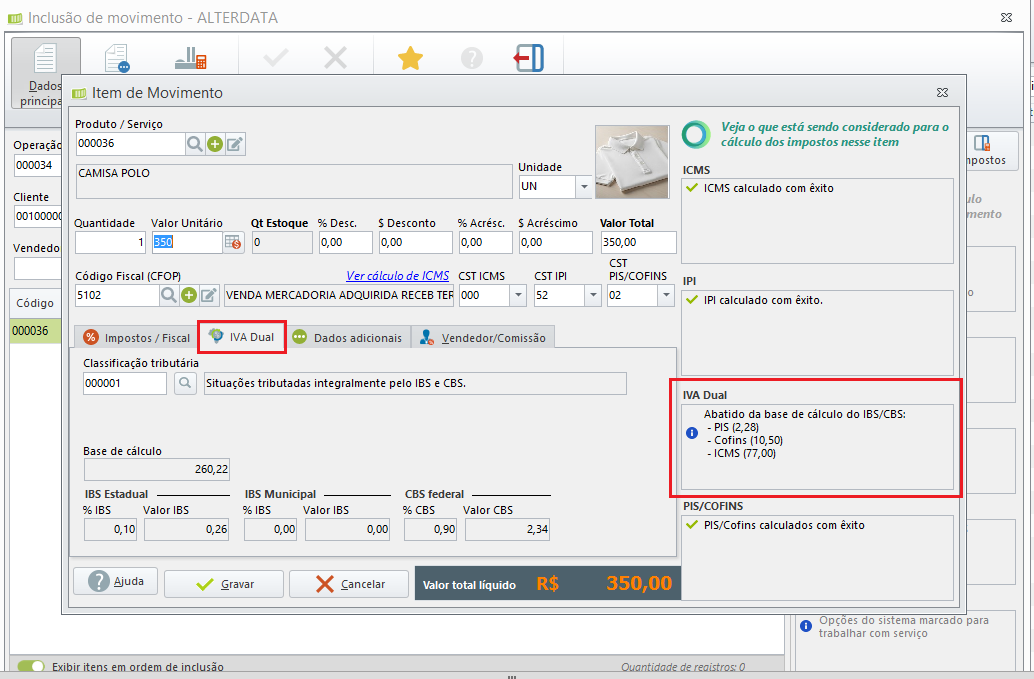Toggle the show items in inclusion order switch
The height and width of the screenshot is (679, 1034).
point(31,666)
